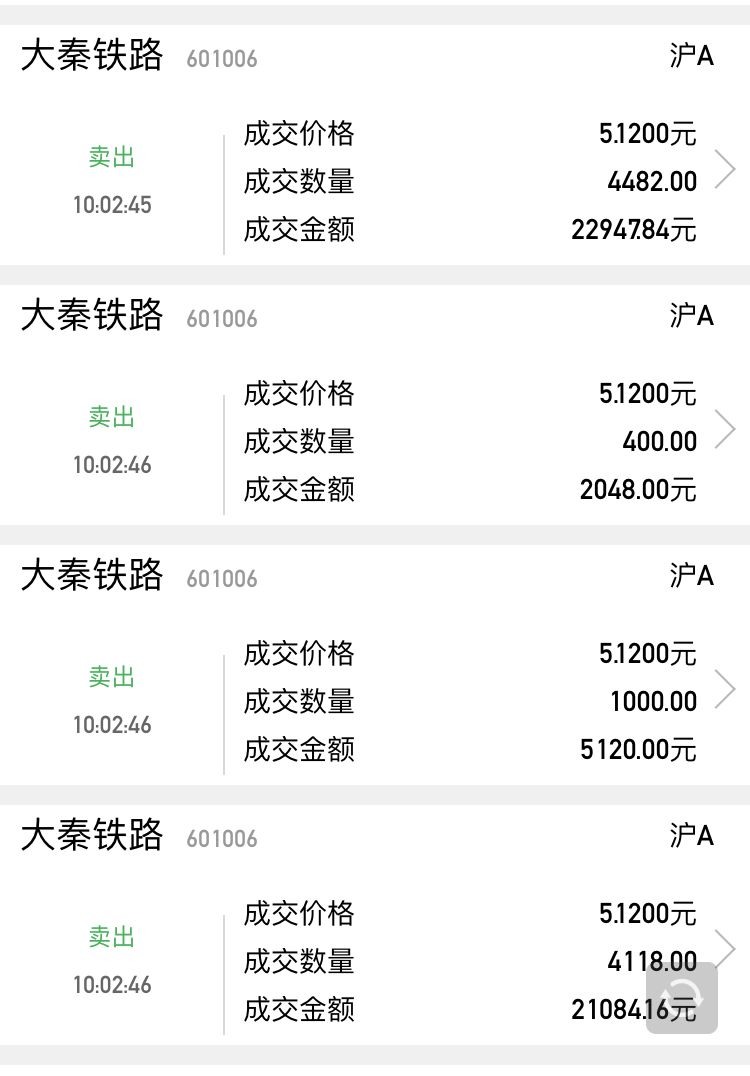Screen dimensions: 750x1076
Task: Select the 22947.84元 transaction amount
Action: [x=634, y=230]
